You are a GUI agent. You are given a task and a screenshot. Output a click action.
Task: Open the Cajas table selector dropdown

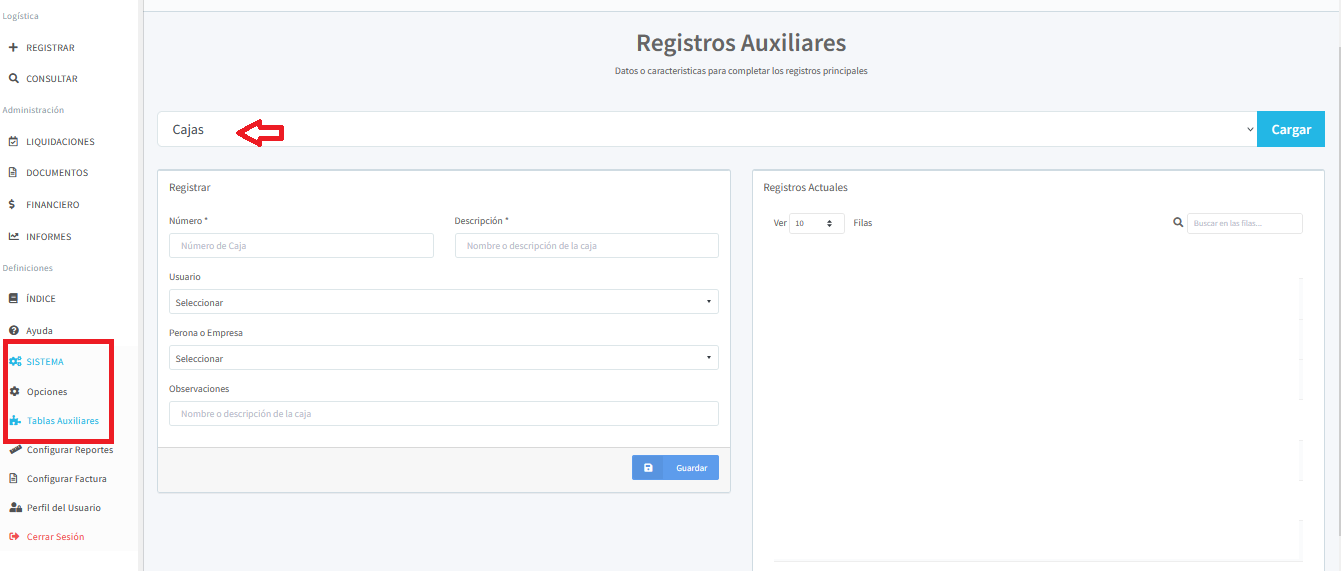pyautogui.click(x=706, y=130)
